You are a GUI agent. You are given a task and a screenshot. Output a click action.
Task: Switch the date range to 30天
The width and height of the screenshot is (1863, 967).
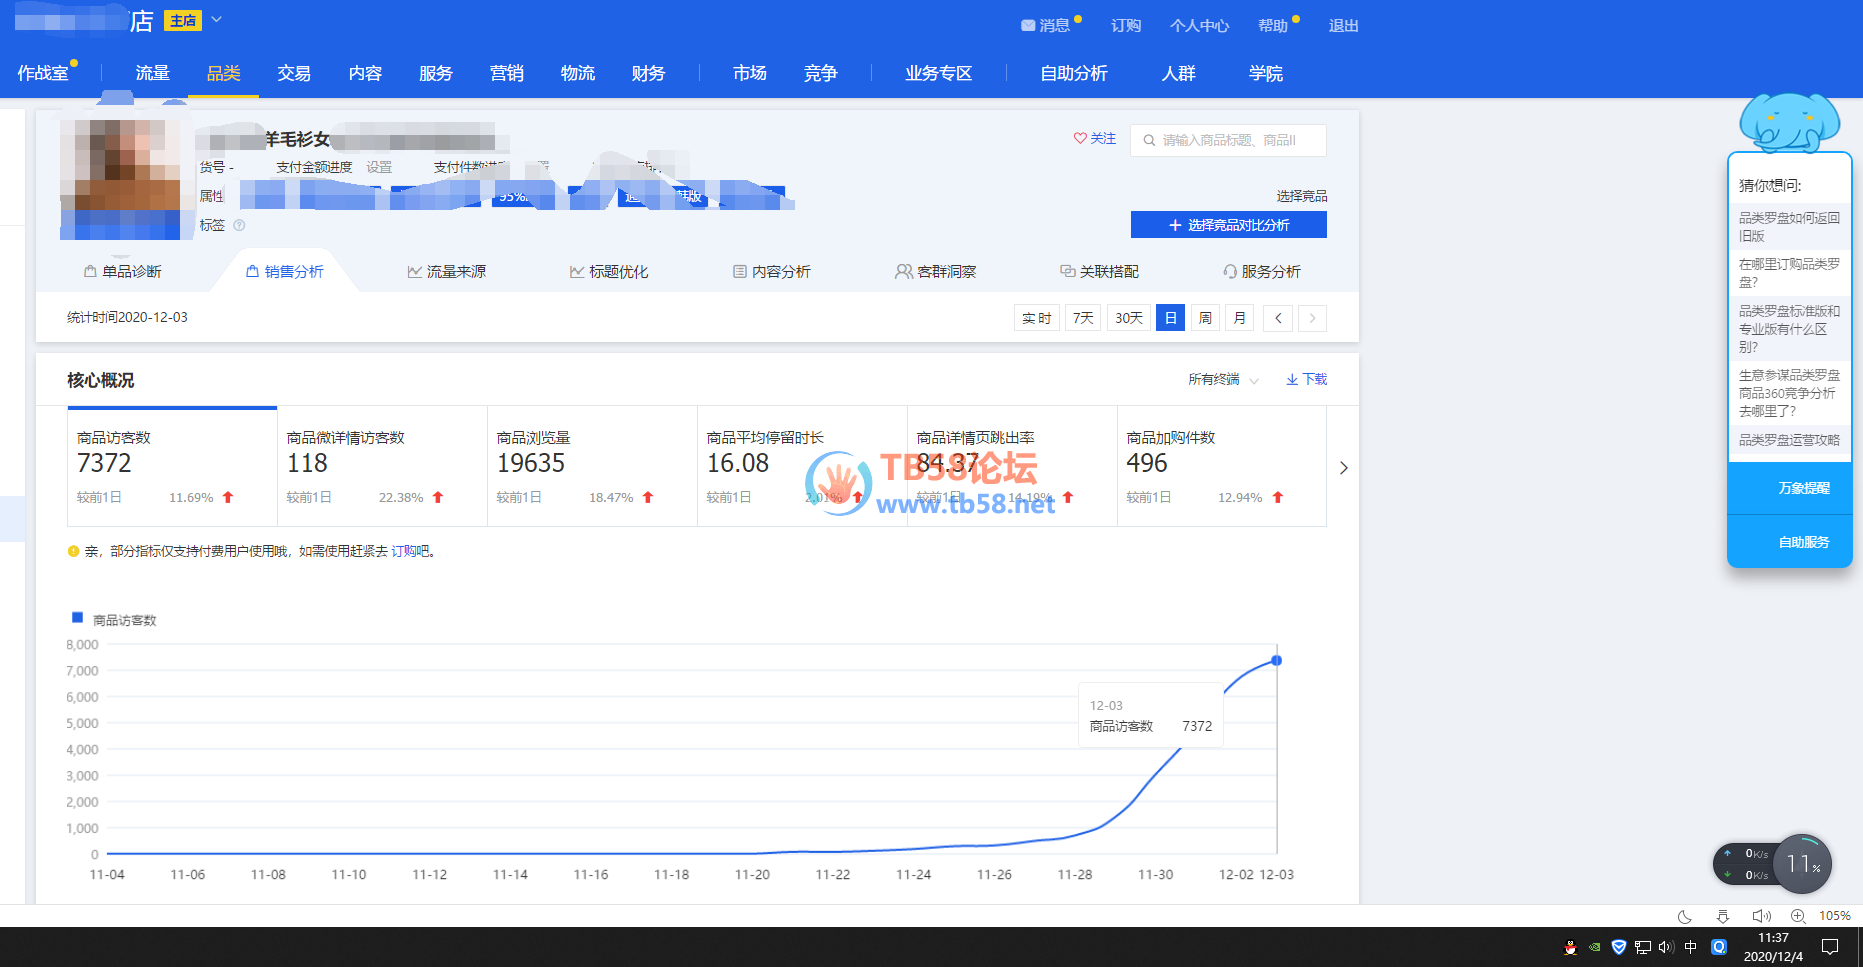point(1128,318)
